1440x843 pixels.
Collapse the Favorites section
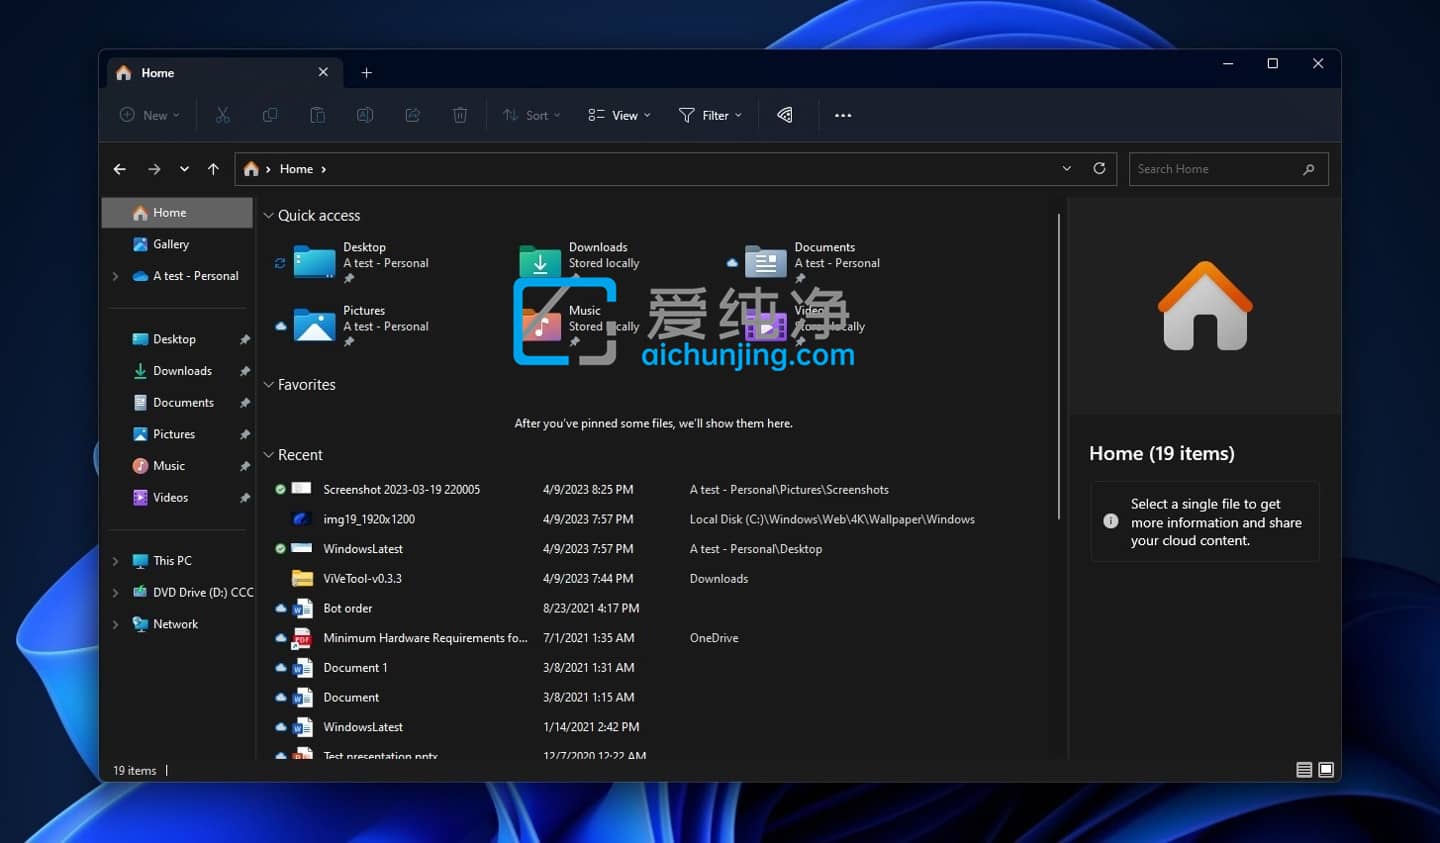[x=268, y=385]
